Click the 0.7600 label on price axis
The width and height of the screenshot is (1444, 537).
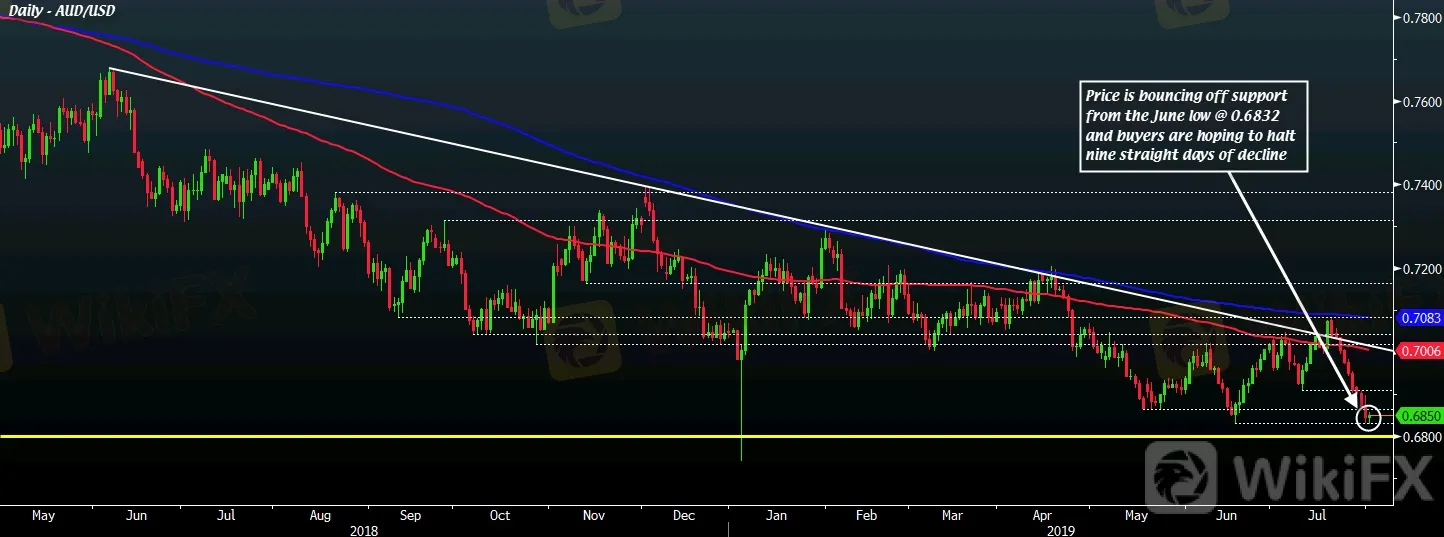[1421, 102]
